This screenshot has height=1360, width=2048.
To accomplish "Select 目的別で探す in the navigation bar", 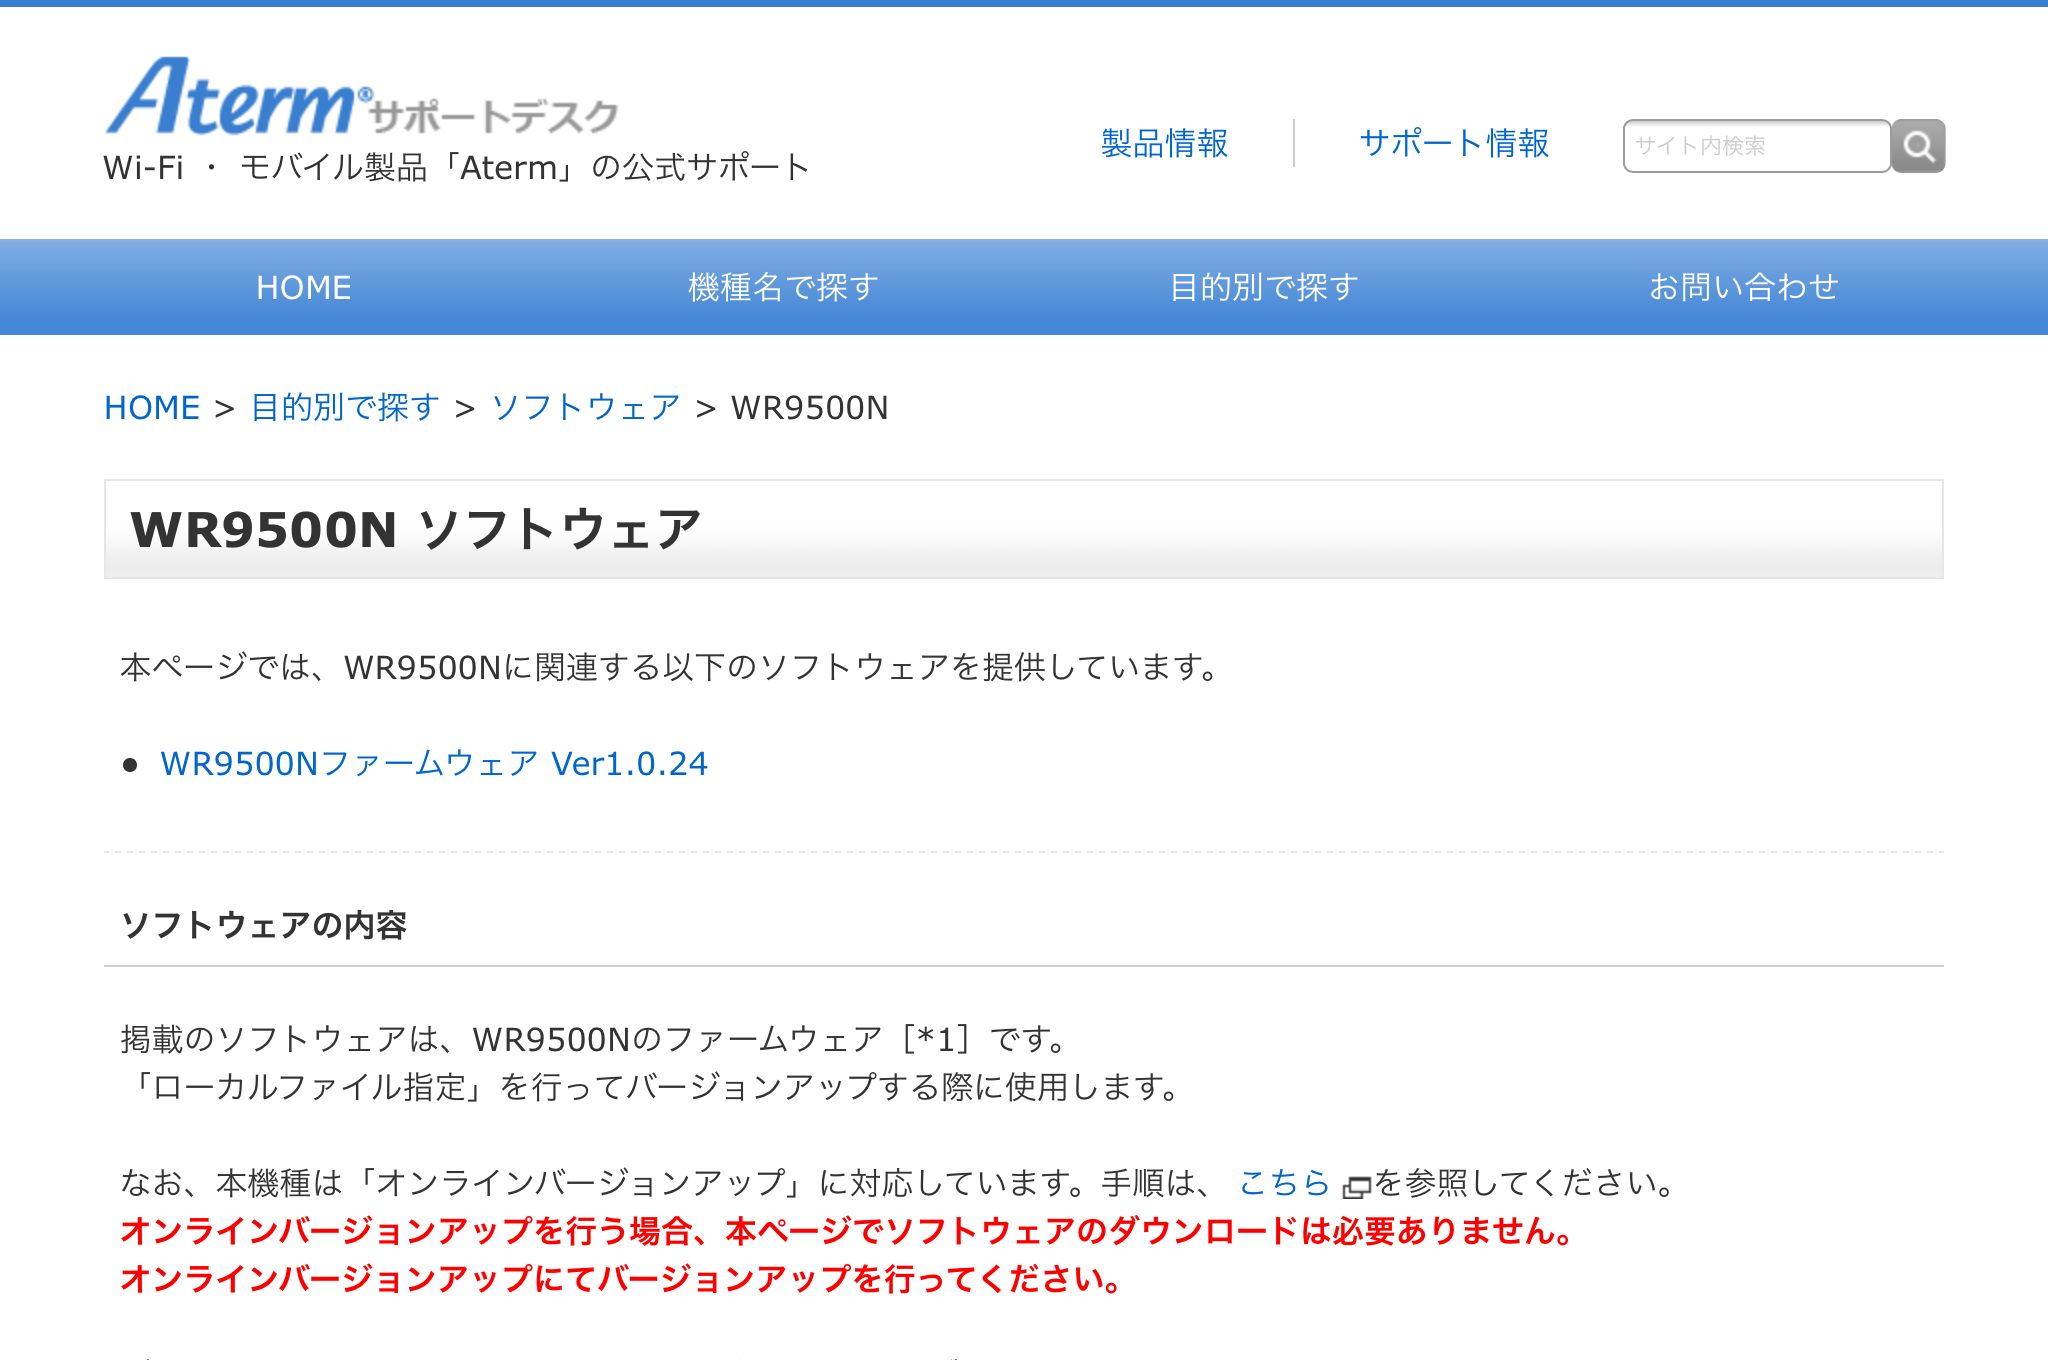I will (1263, 287).
